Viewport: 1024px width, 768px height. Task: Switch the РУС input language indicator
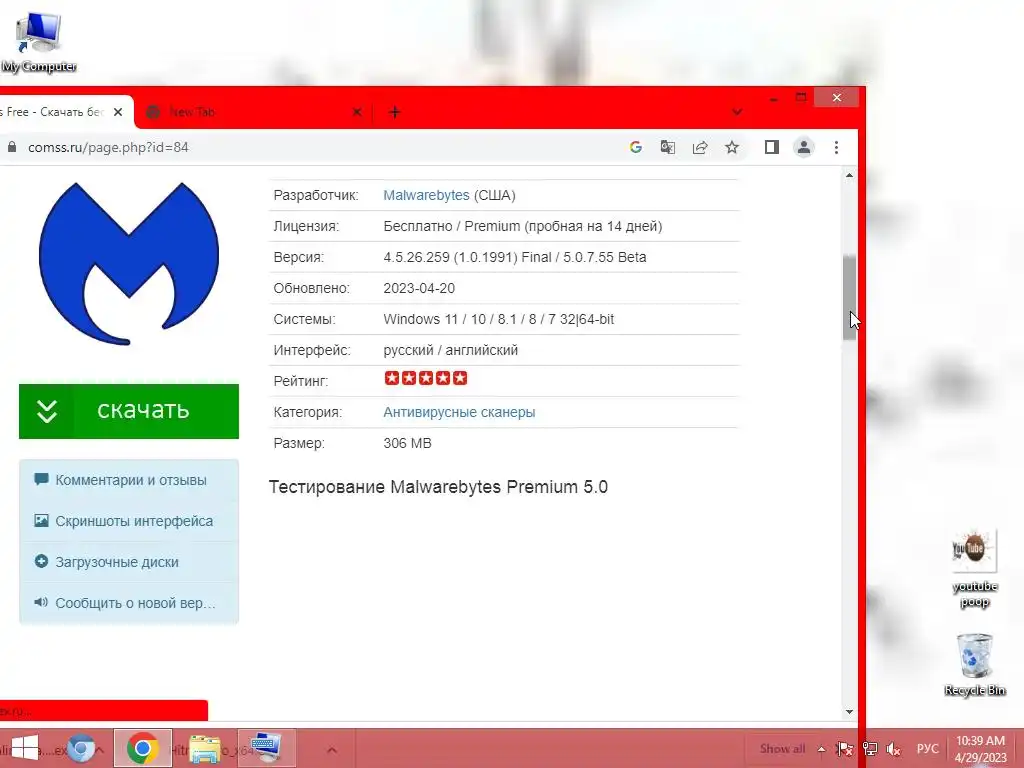pos(927,749)
